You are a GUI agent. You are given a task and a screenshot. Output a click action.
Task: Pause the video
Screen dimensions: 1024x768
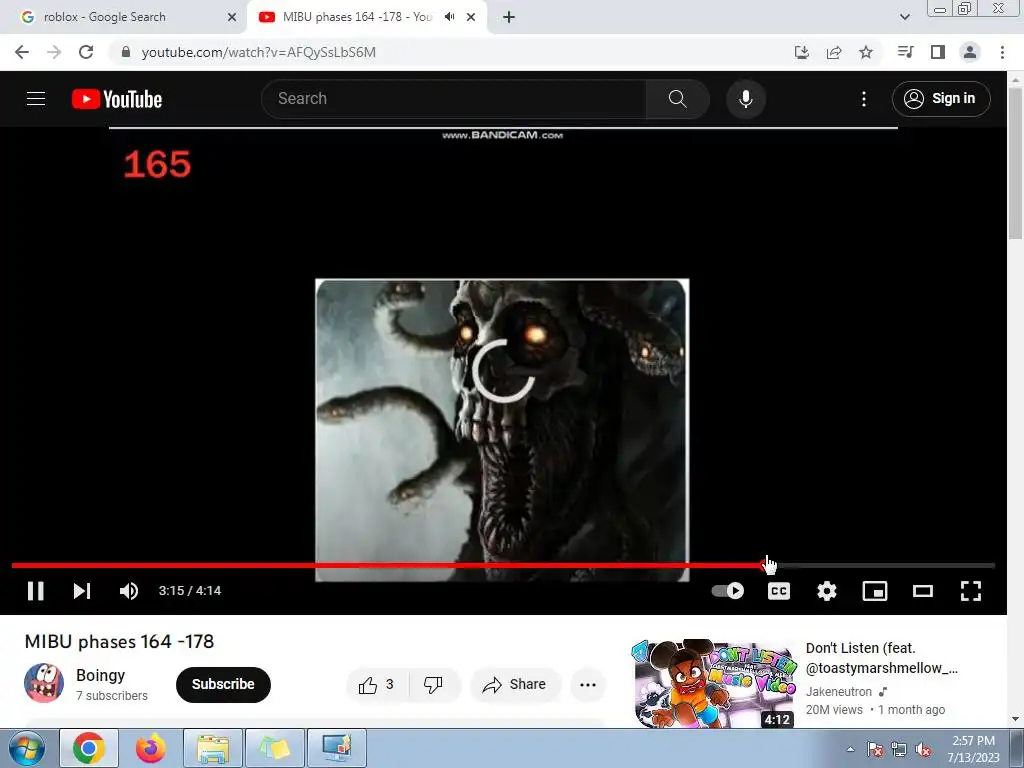36,591
